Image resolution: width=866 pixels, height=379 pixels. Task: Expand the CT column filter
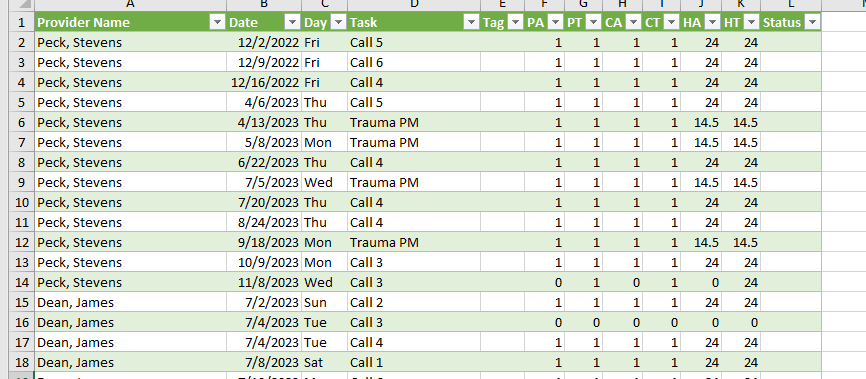(672, 23)
